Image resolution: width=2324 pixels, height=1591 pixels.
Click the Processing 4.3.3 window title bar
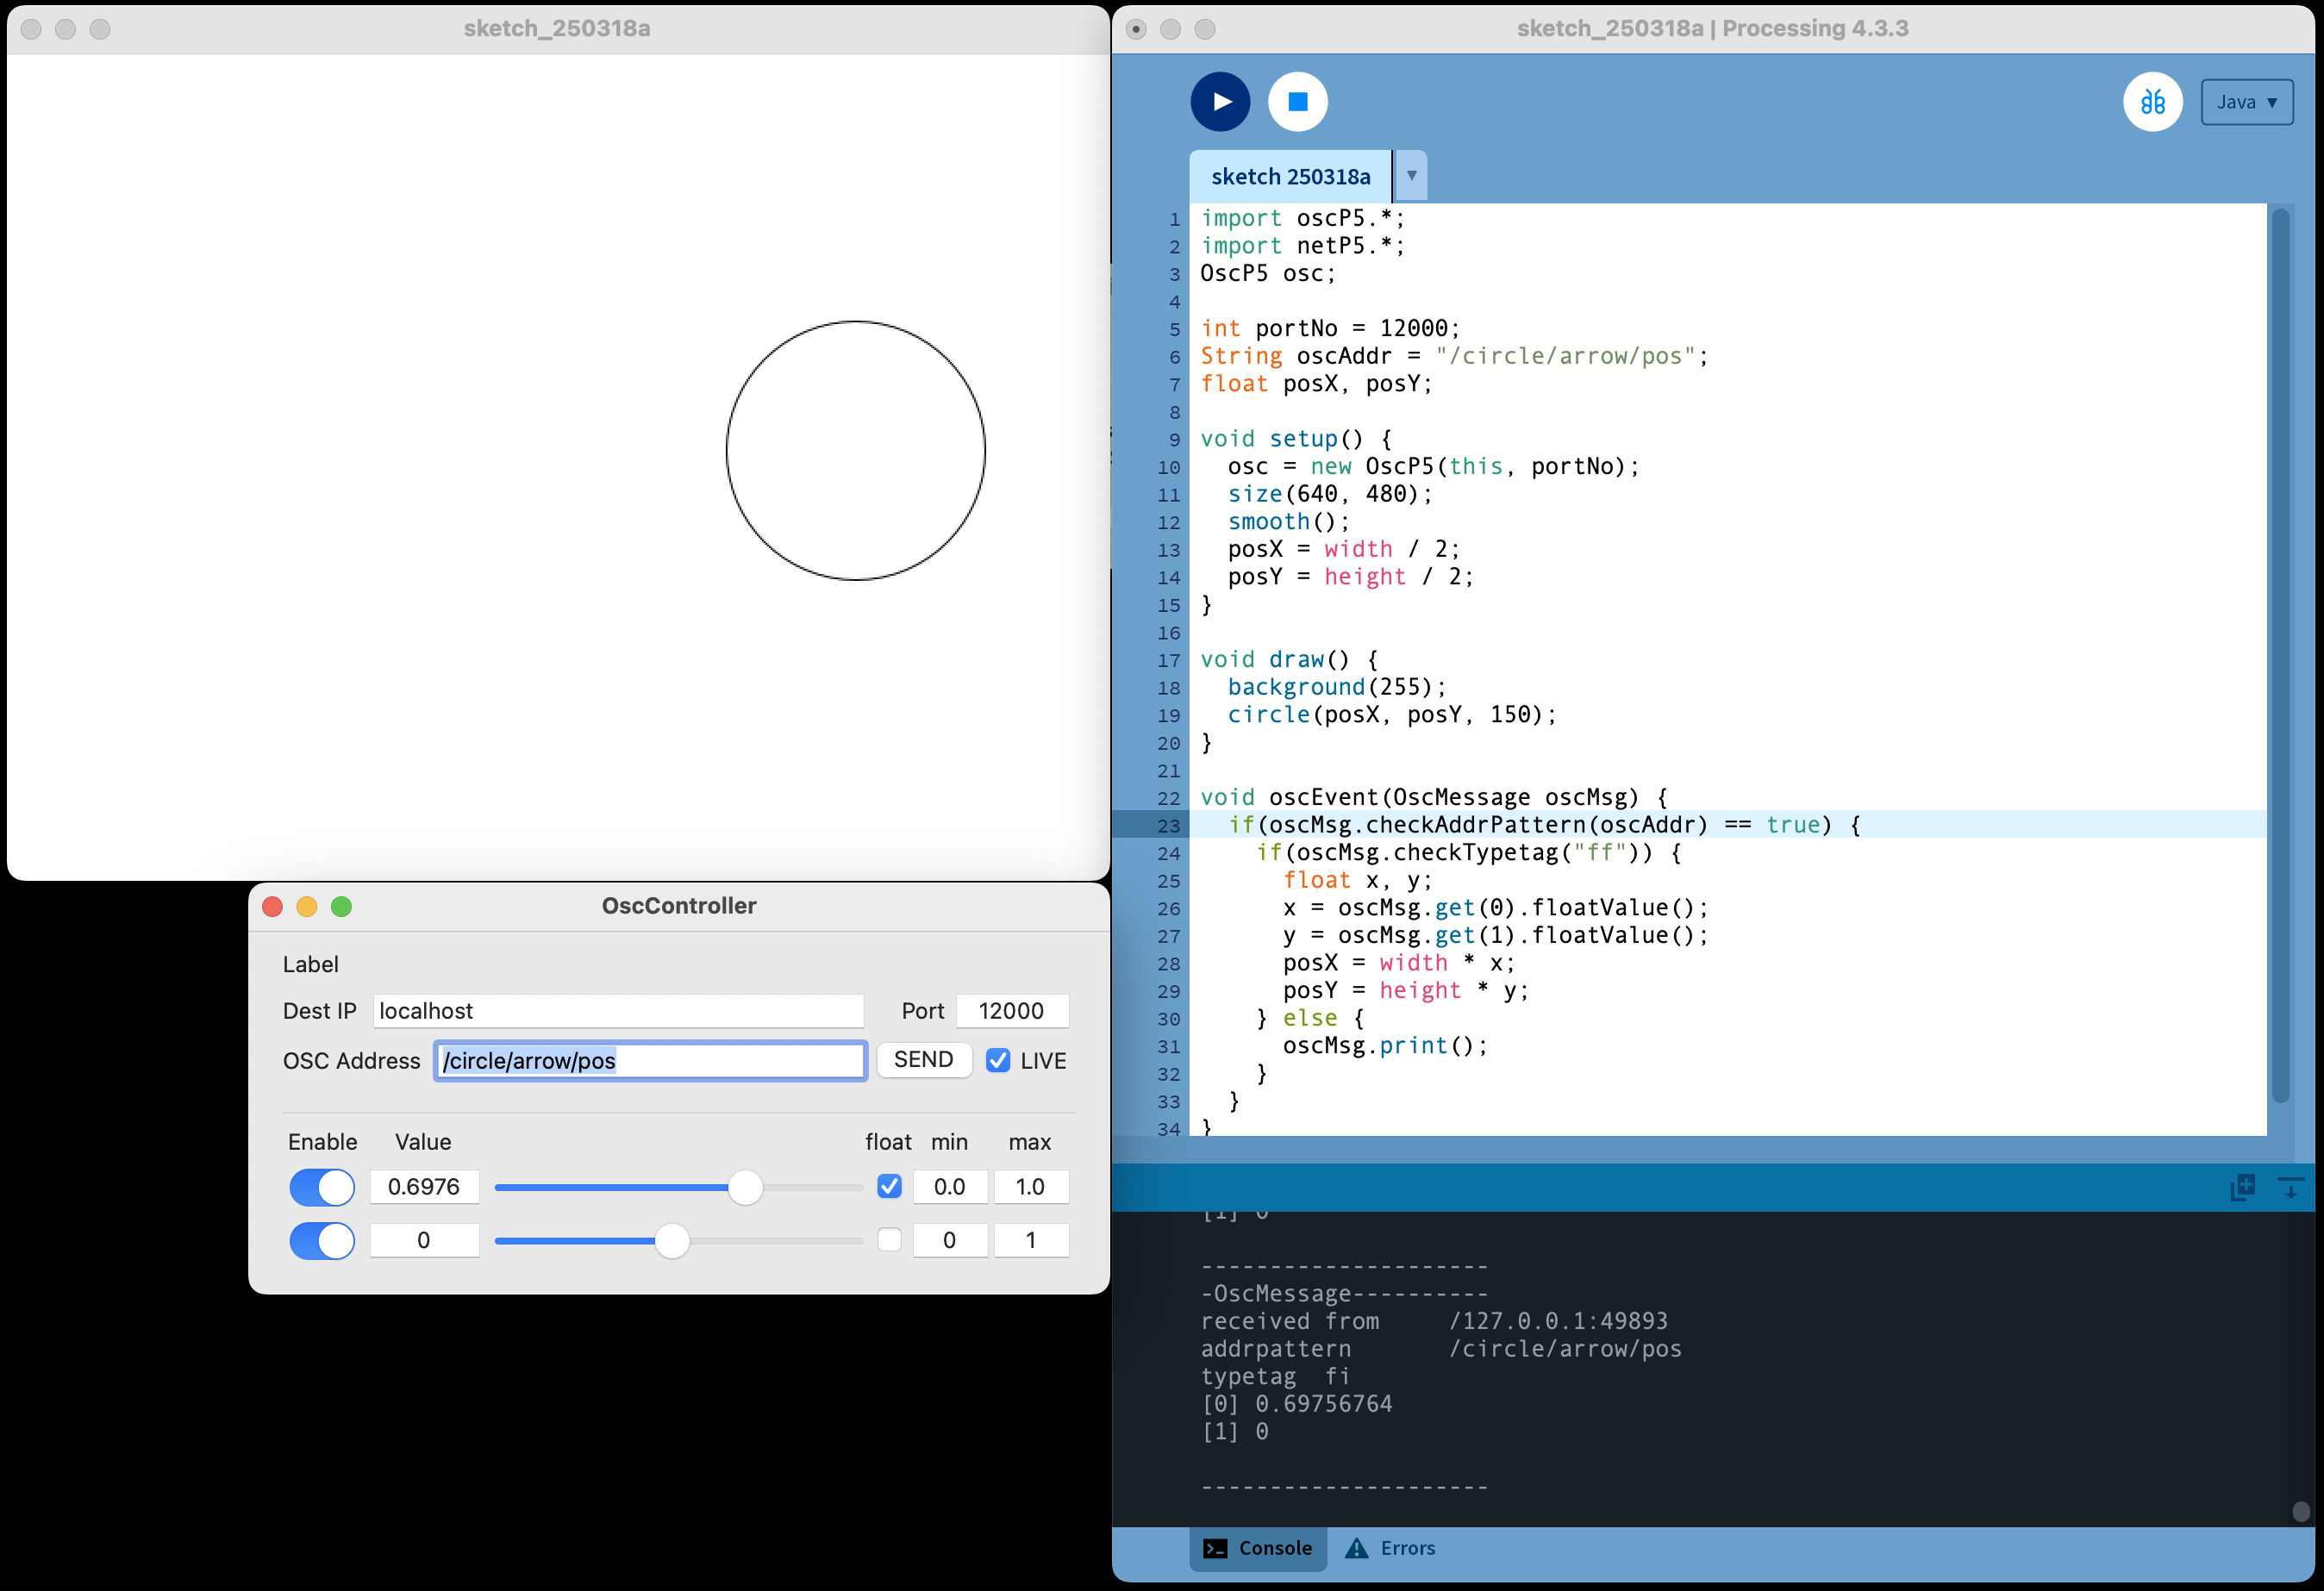[1712, 28]
